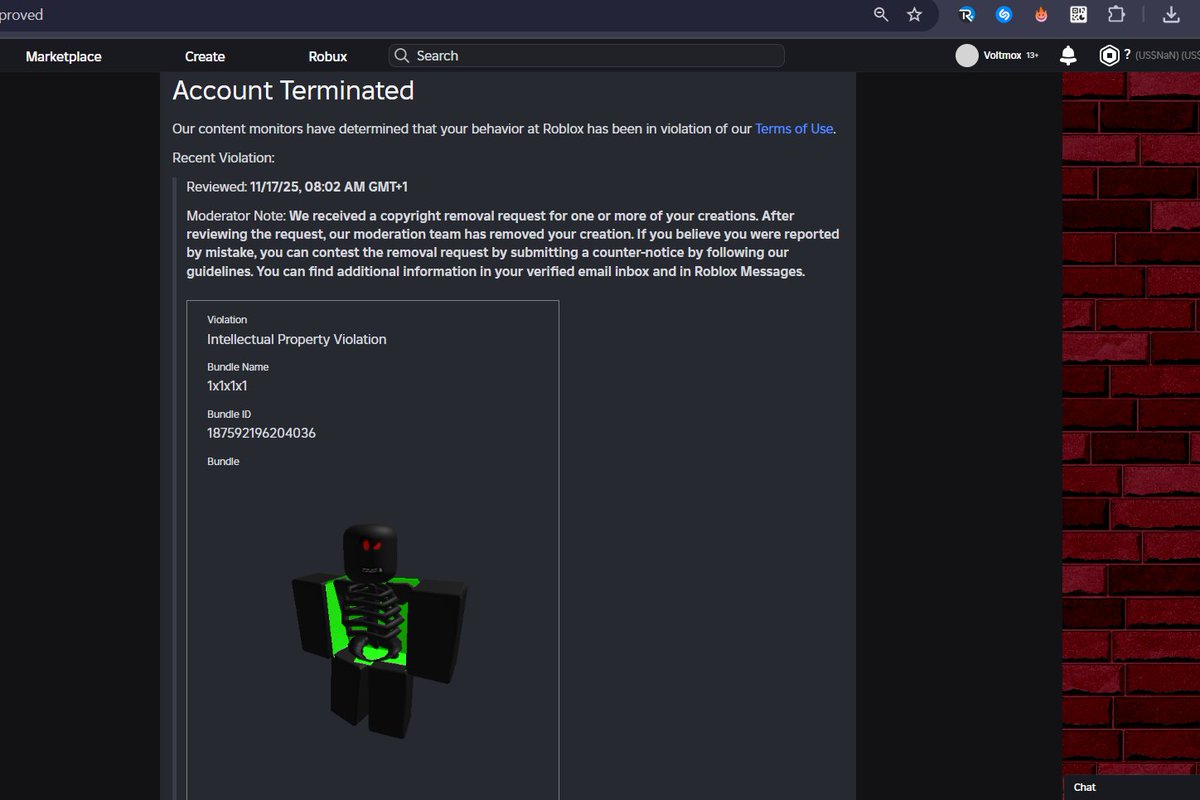Screen dimensions: 1200x800
Task: Open the Terms of Use link
Action: tap(794, 129)
